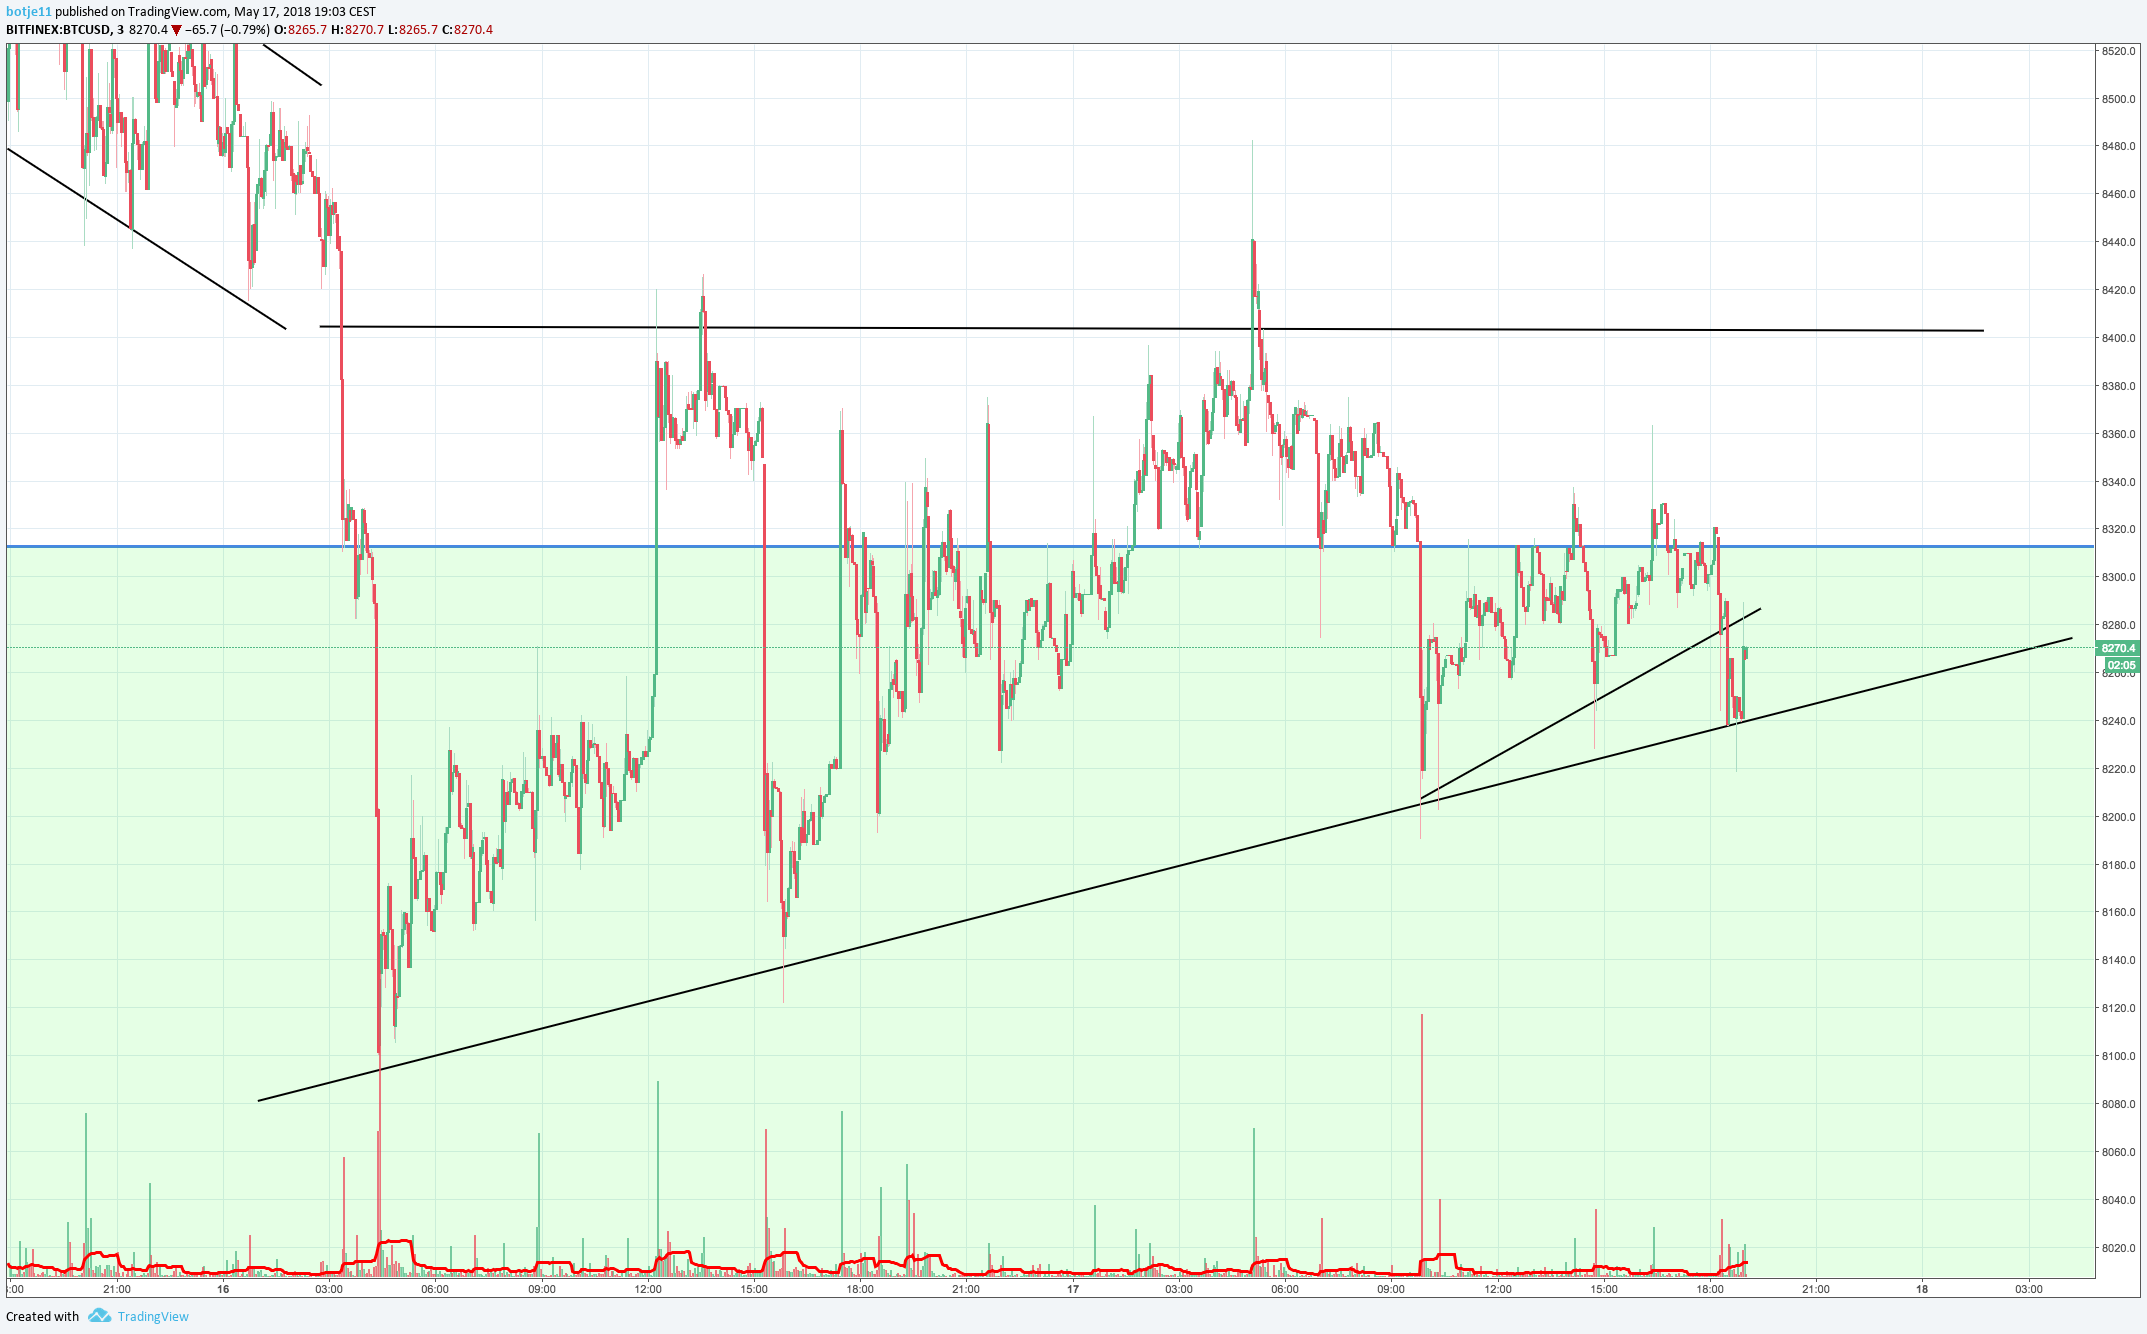Viewport: 2147px width, 1334px height.
Task: Click the open value O:8265.7 in header
Action: point(301,30)
